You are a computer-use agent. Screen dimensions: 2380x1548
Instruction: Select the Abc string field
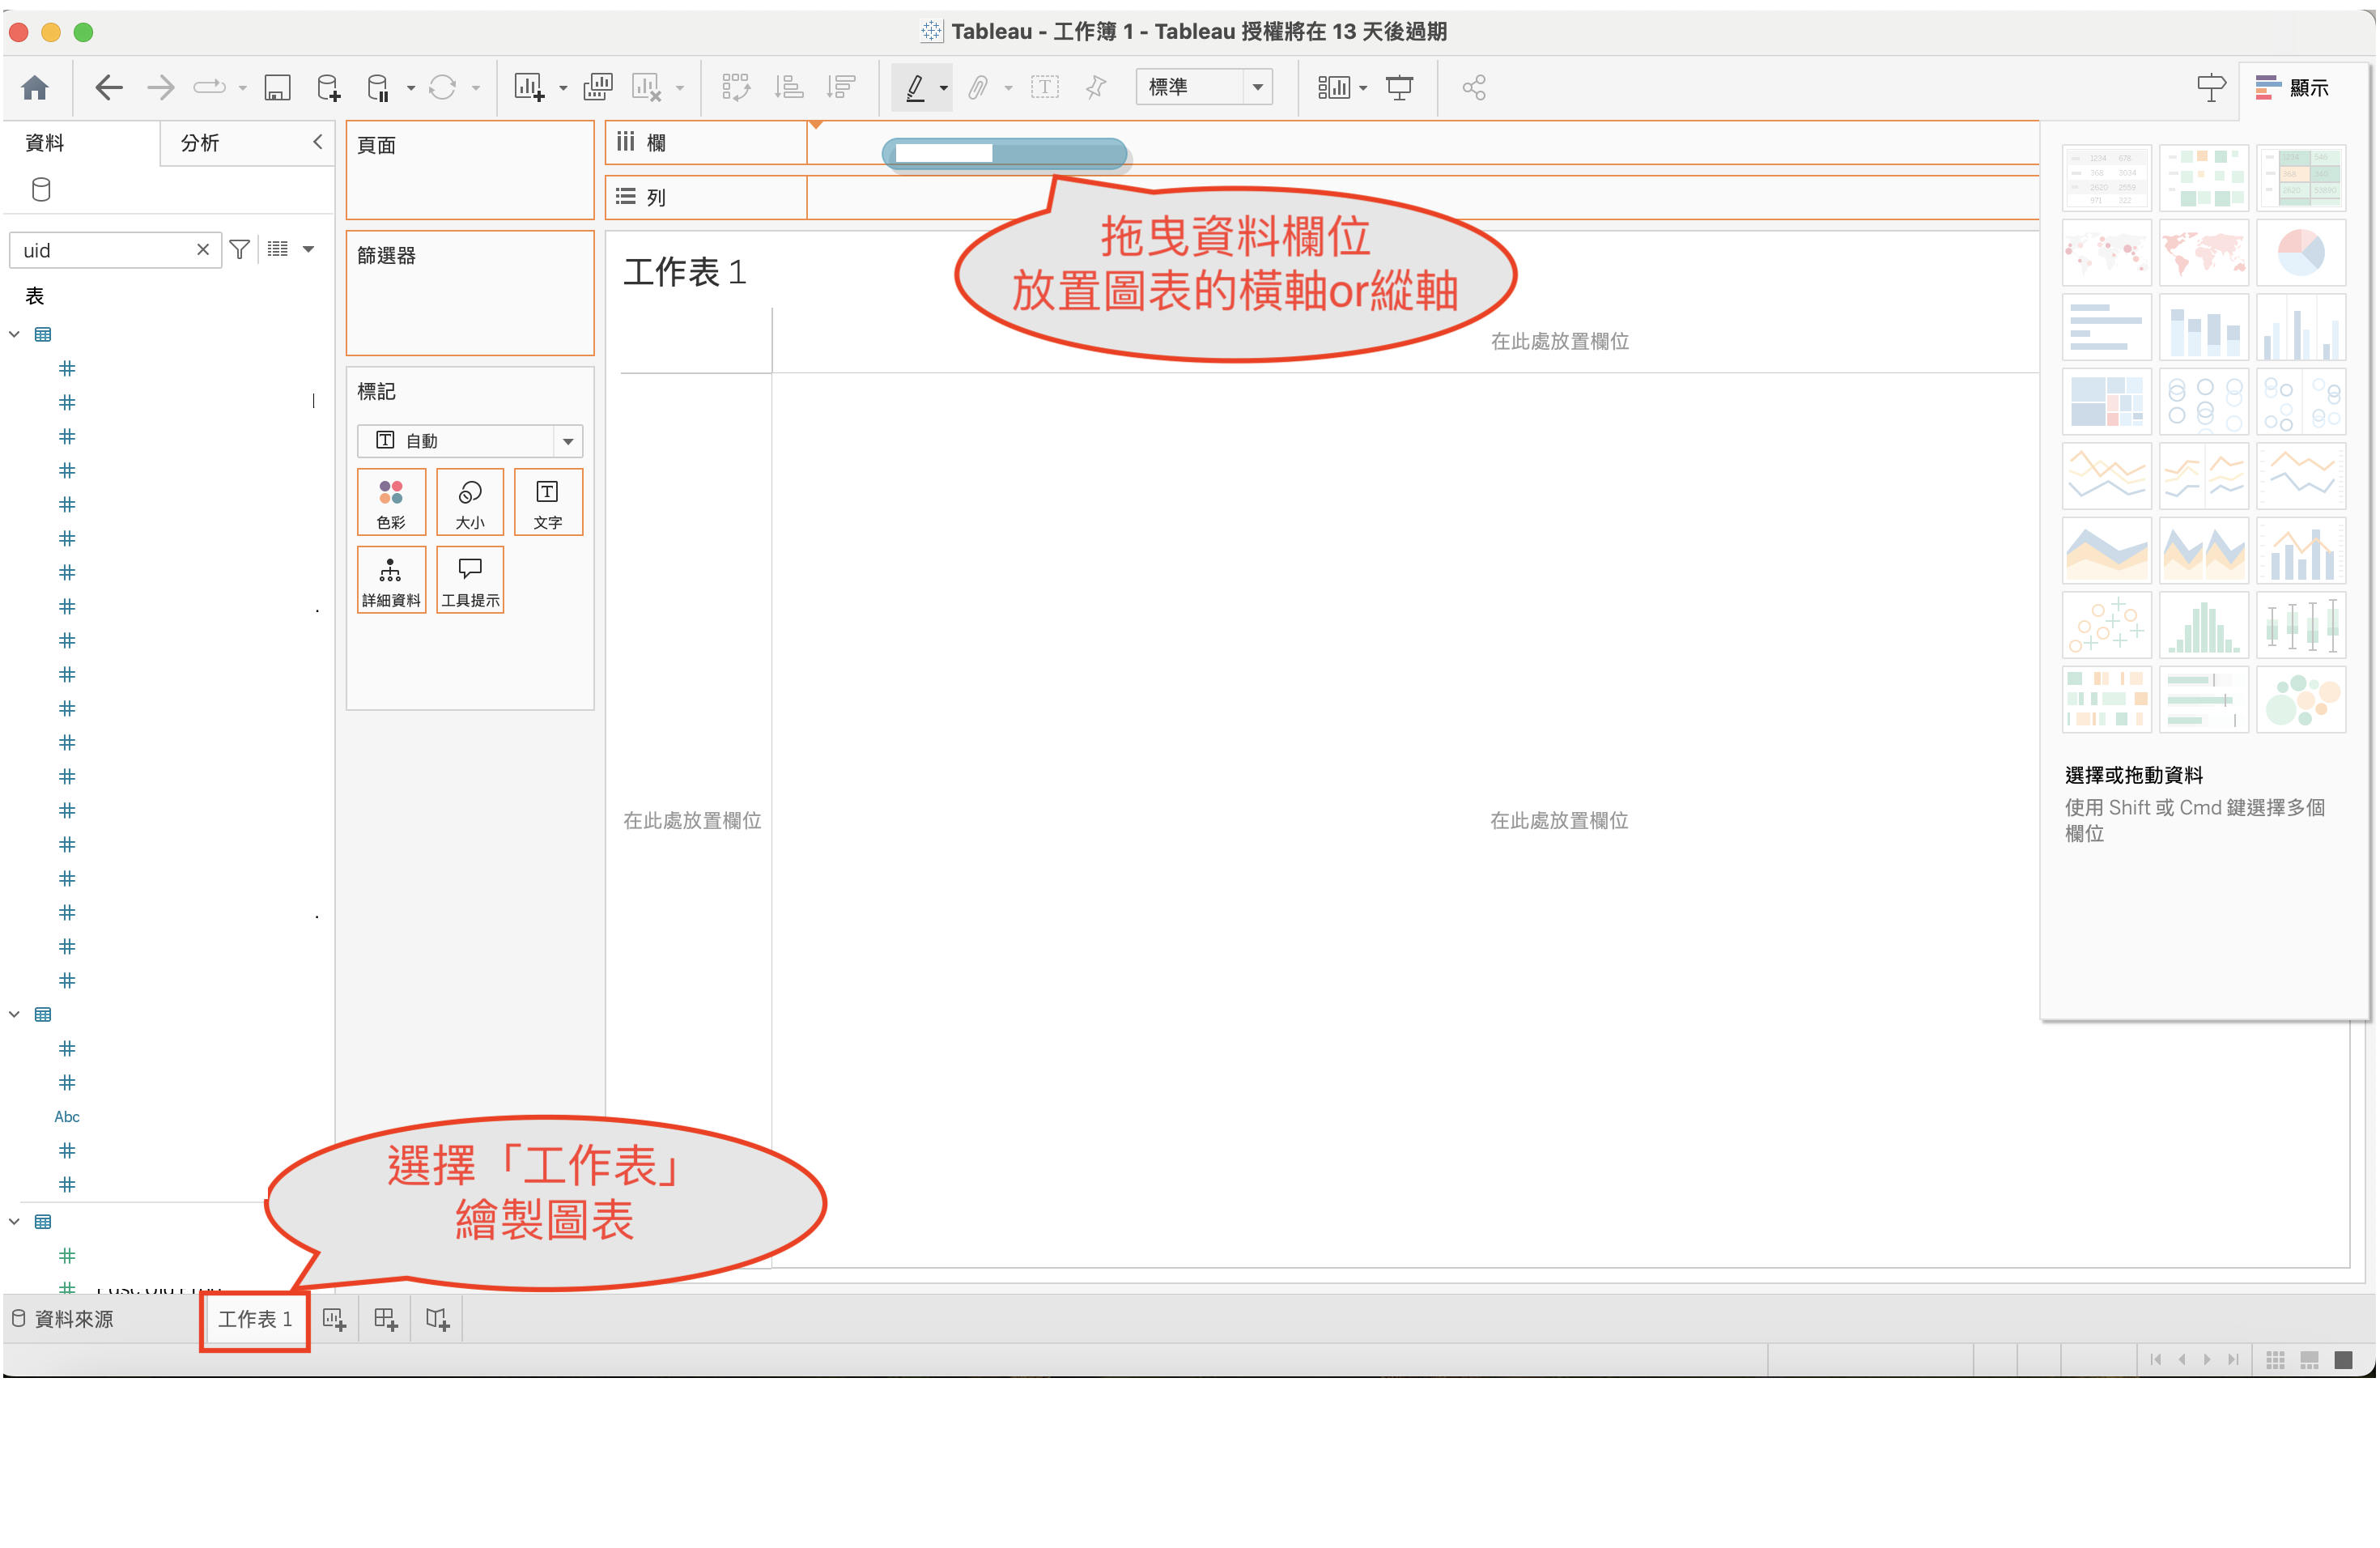pos(67,1116)
